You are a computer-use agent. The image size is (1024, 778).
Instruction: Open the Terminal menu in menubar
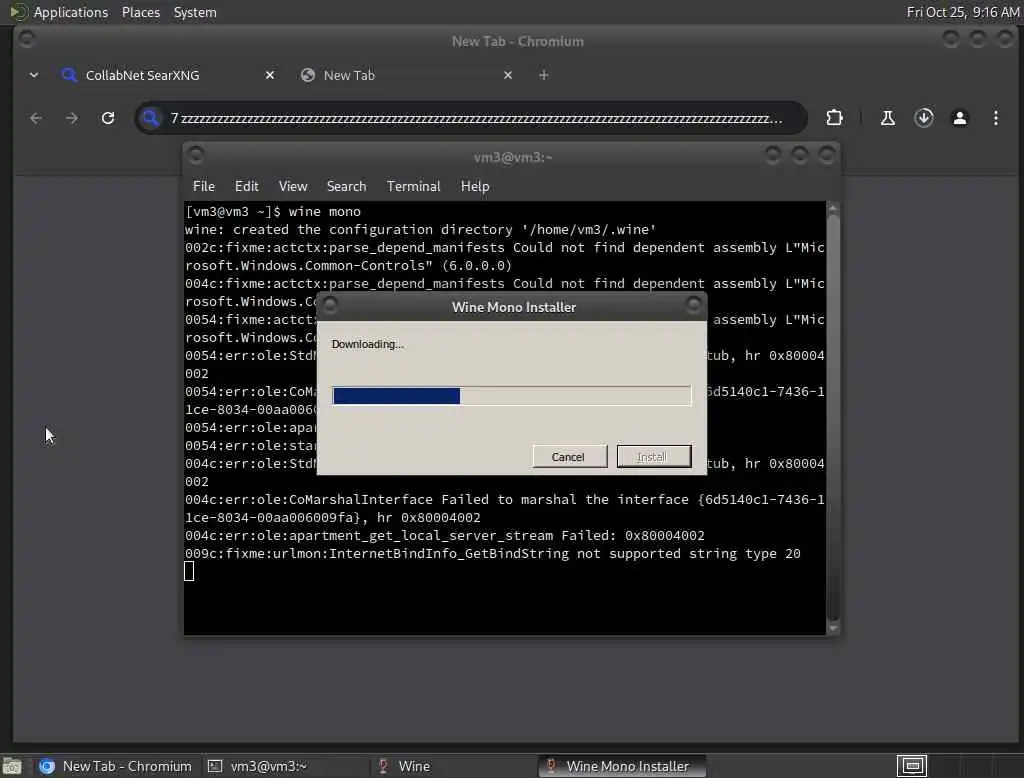click(x=413, y=186)
